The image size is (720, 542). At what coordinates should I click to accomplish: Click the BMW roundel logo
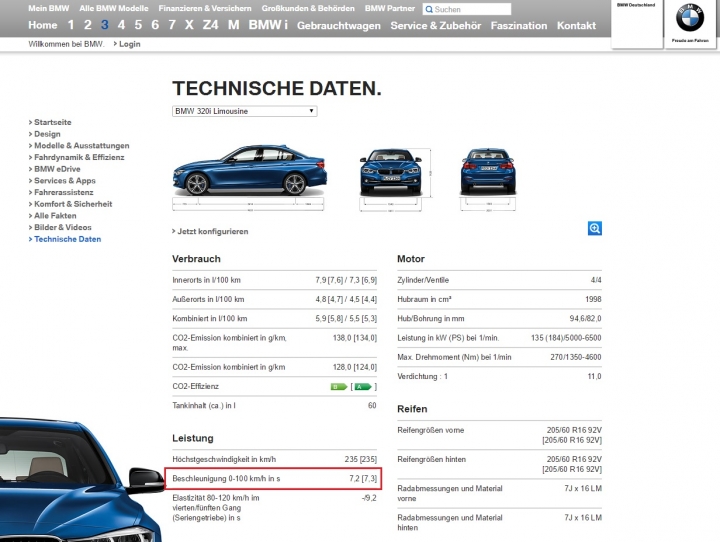(690, 18)
